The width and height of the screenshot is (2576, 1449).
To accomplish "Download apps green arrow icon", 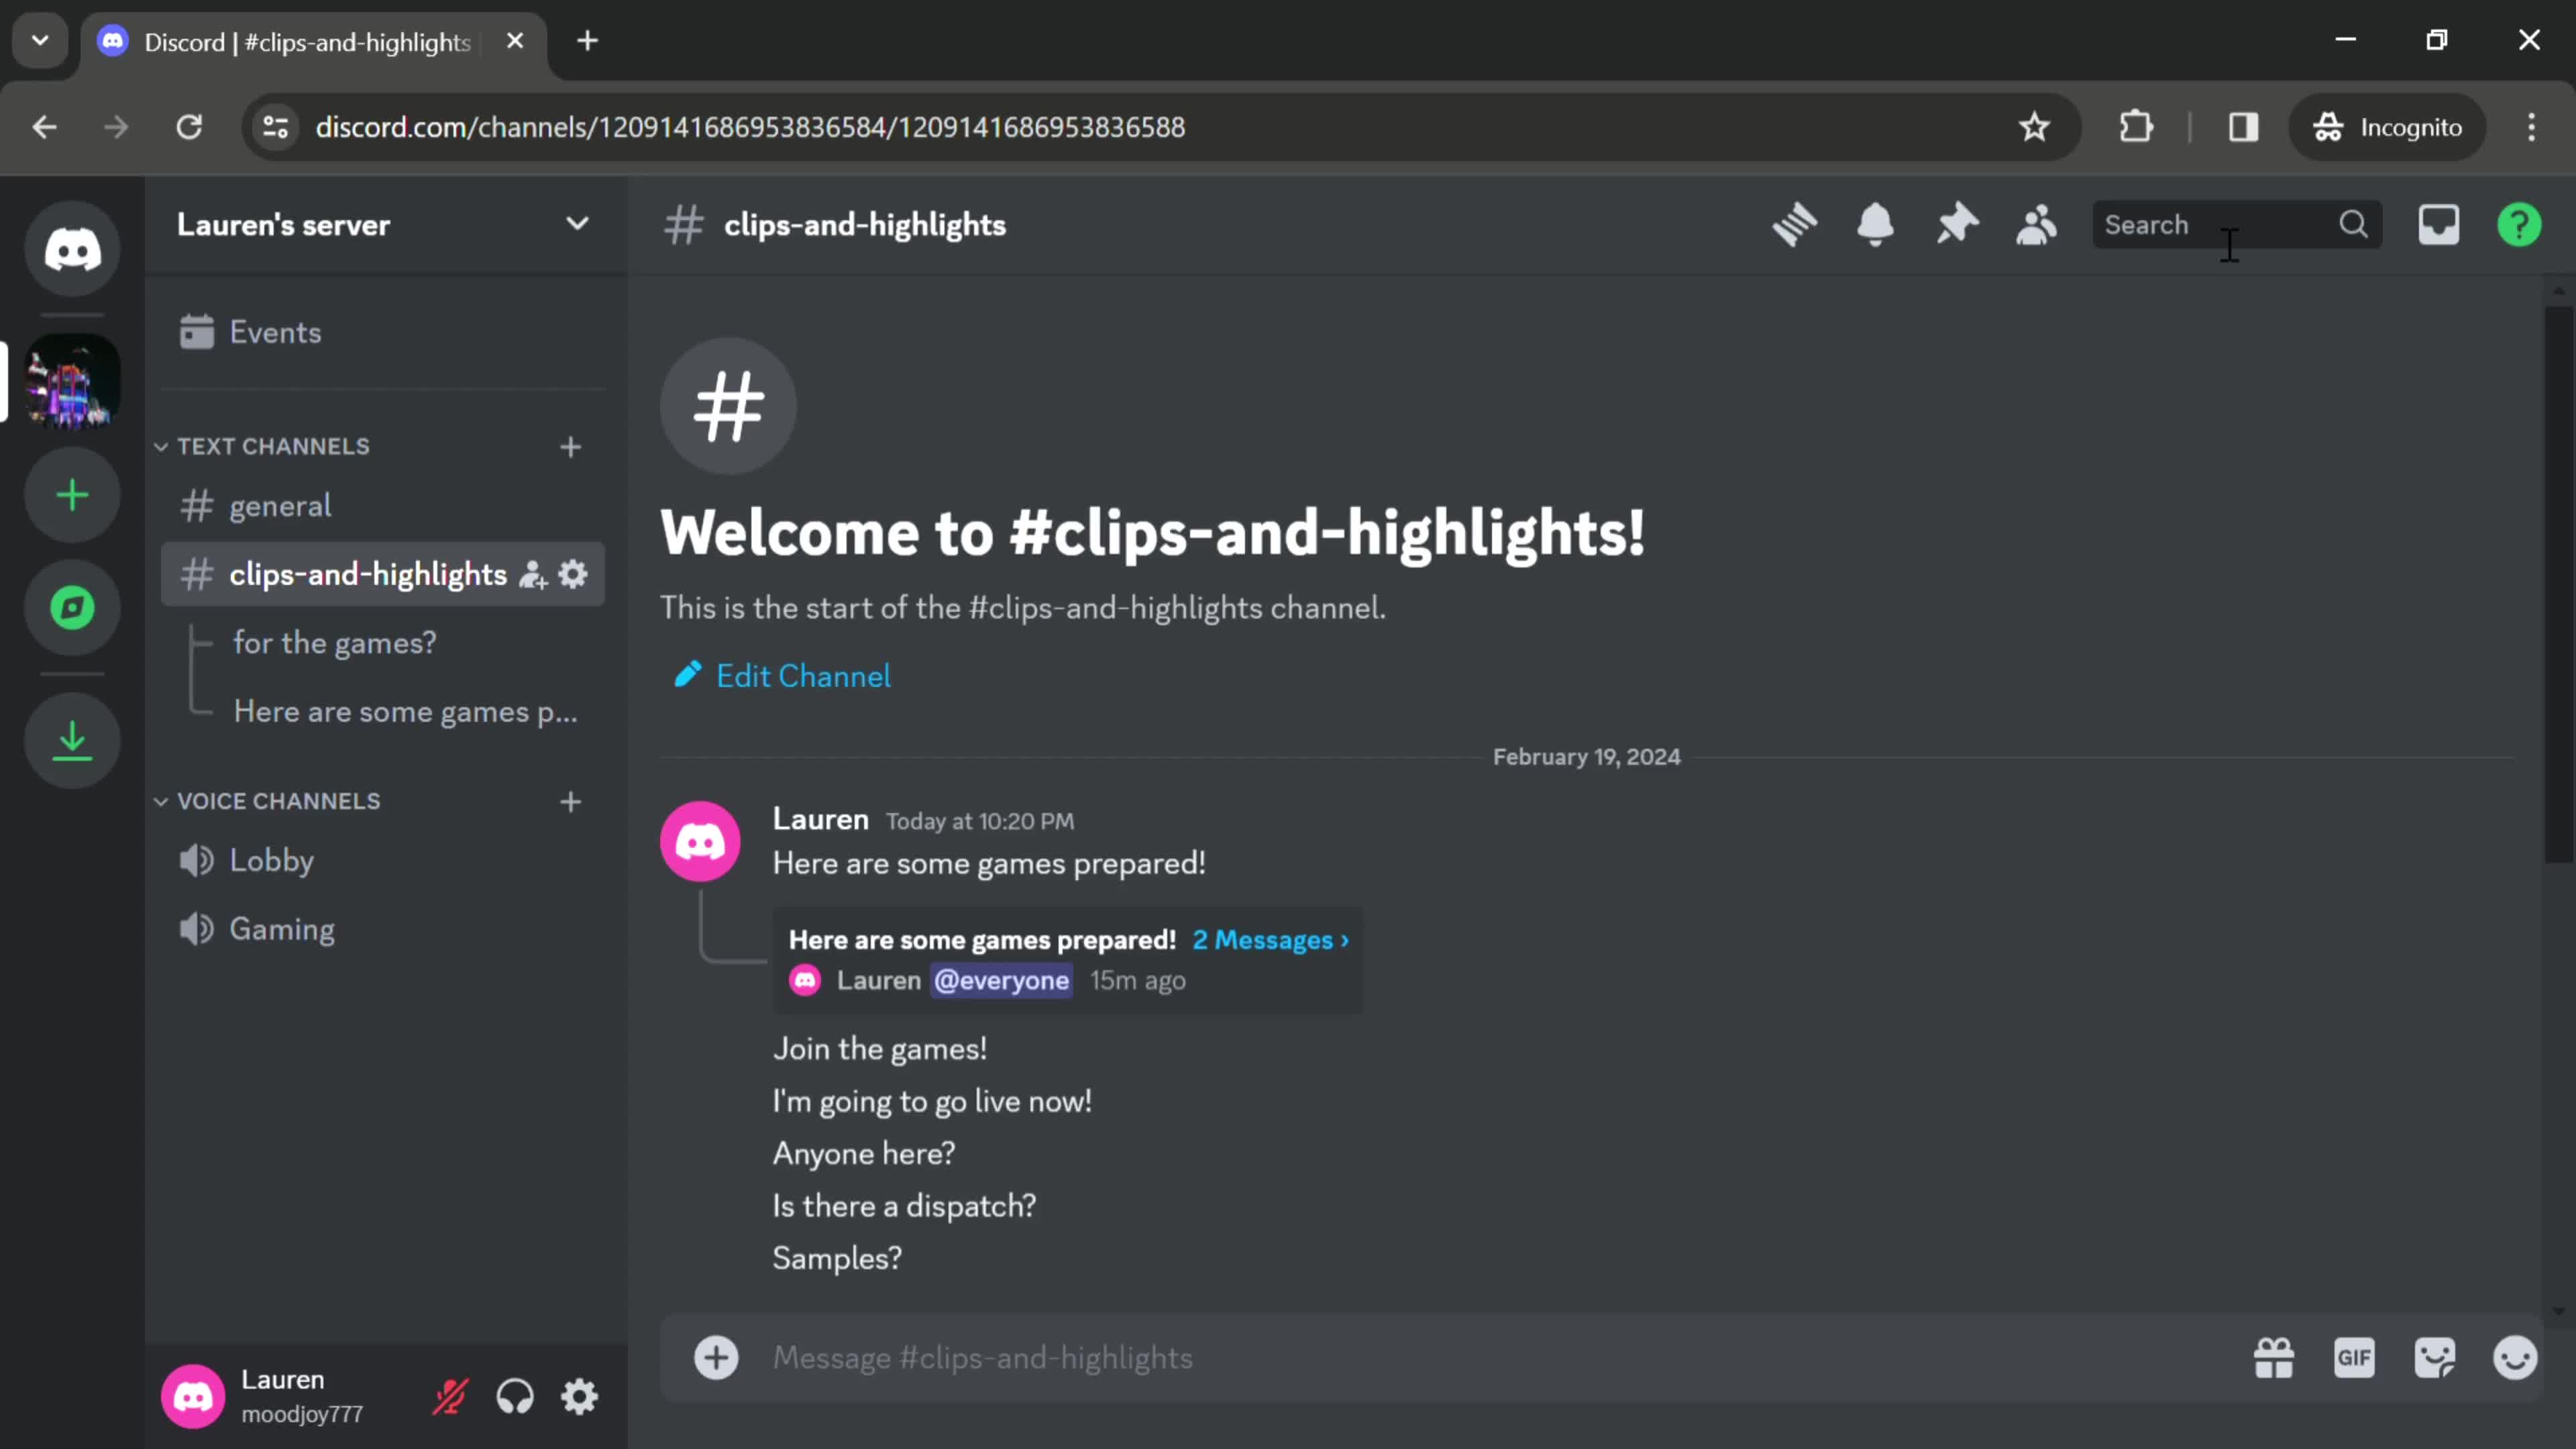I will pos(72,741).
